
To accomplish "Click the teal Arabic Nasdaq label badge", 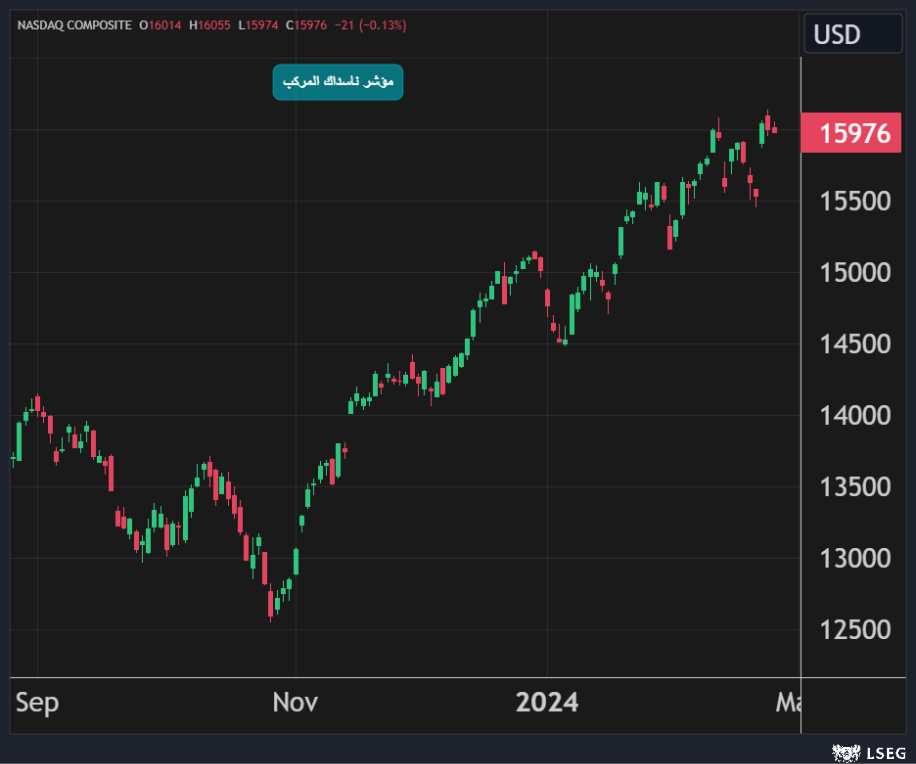I will (x=338, y=82).
